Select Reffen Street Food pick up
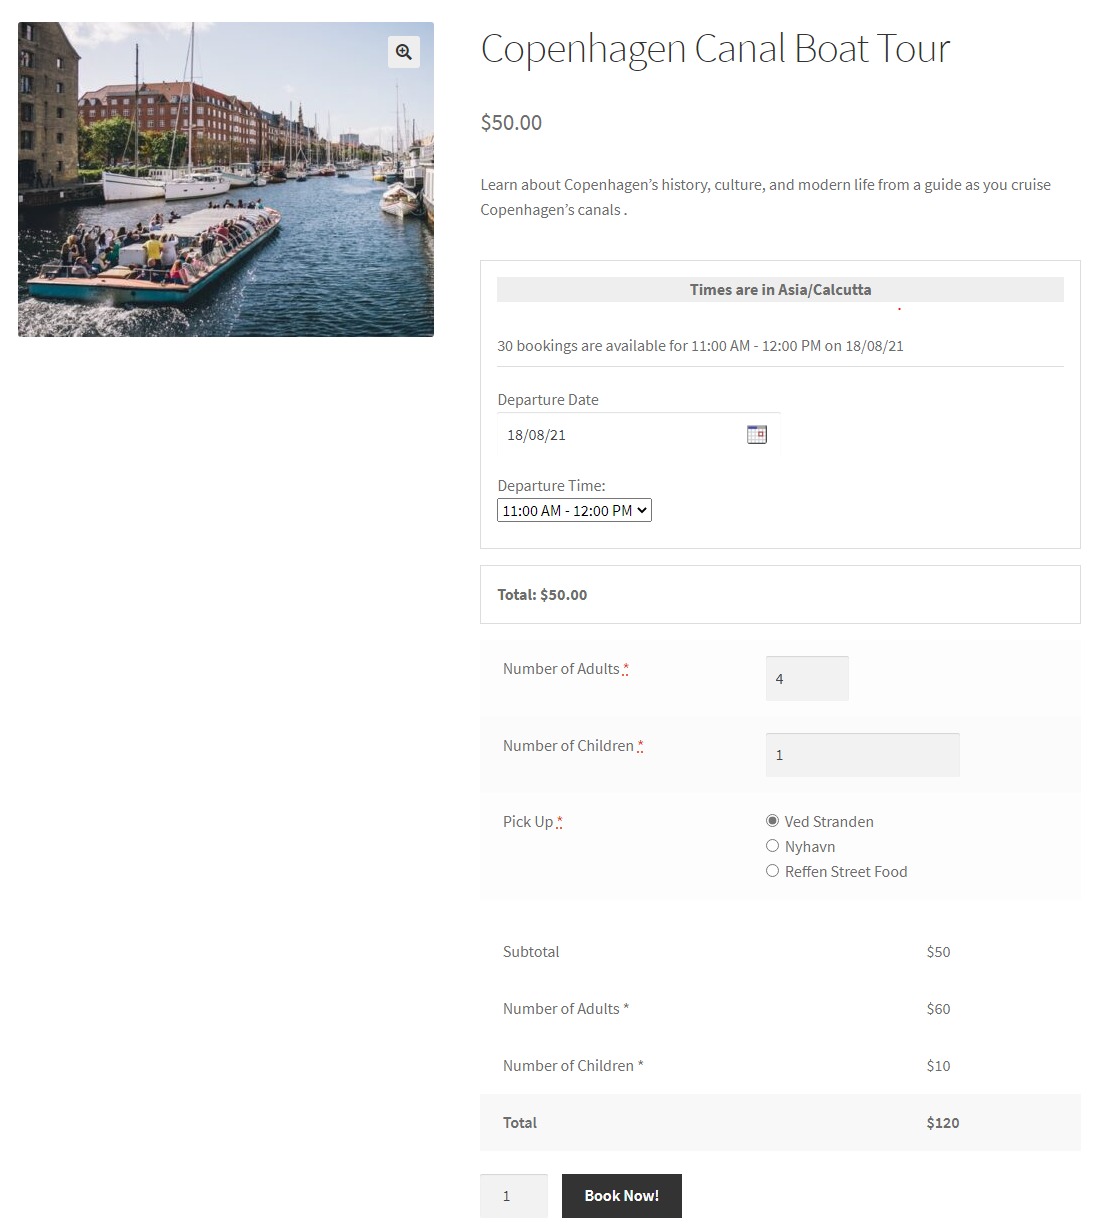Screen dimensions: 1103x1230 click(x=772, y=871)
